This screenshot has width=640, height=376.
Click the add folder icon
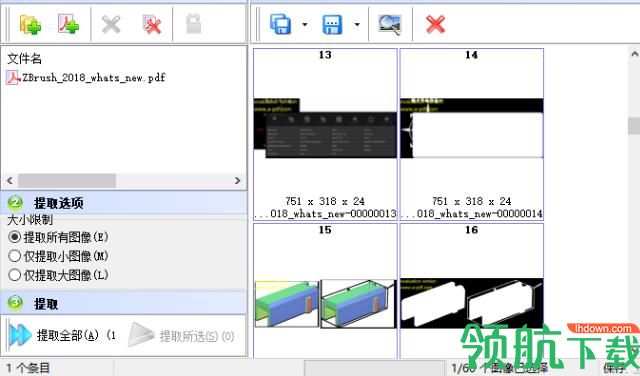[30, 24]
